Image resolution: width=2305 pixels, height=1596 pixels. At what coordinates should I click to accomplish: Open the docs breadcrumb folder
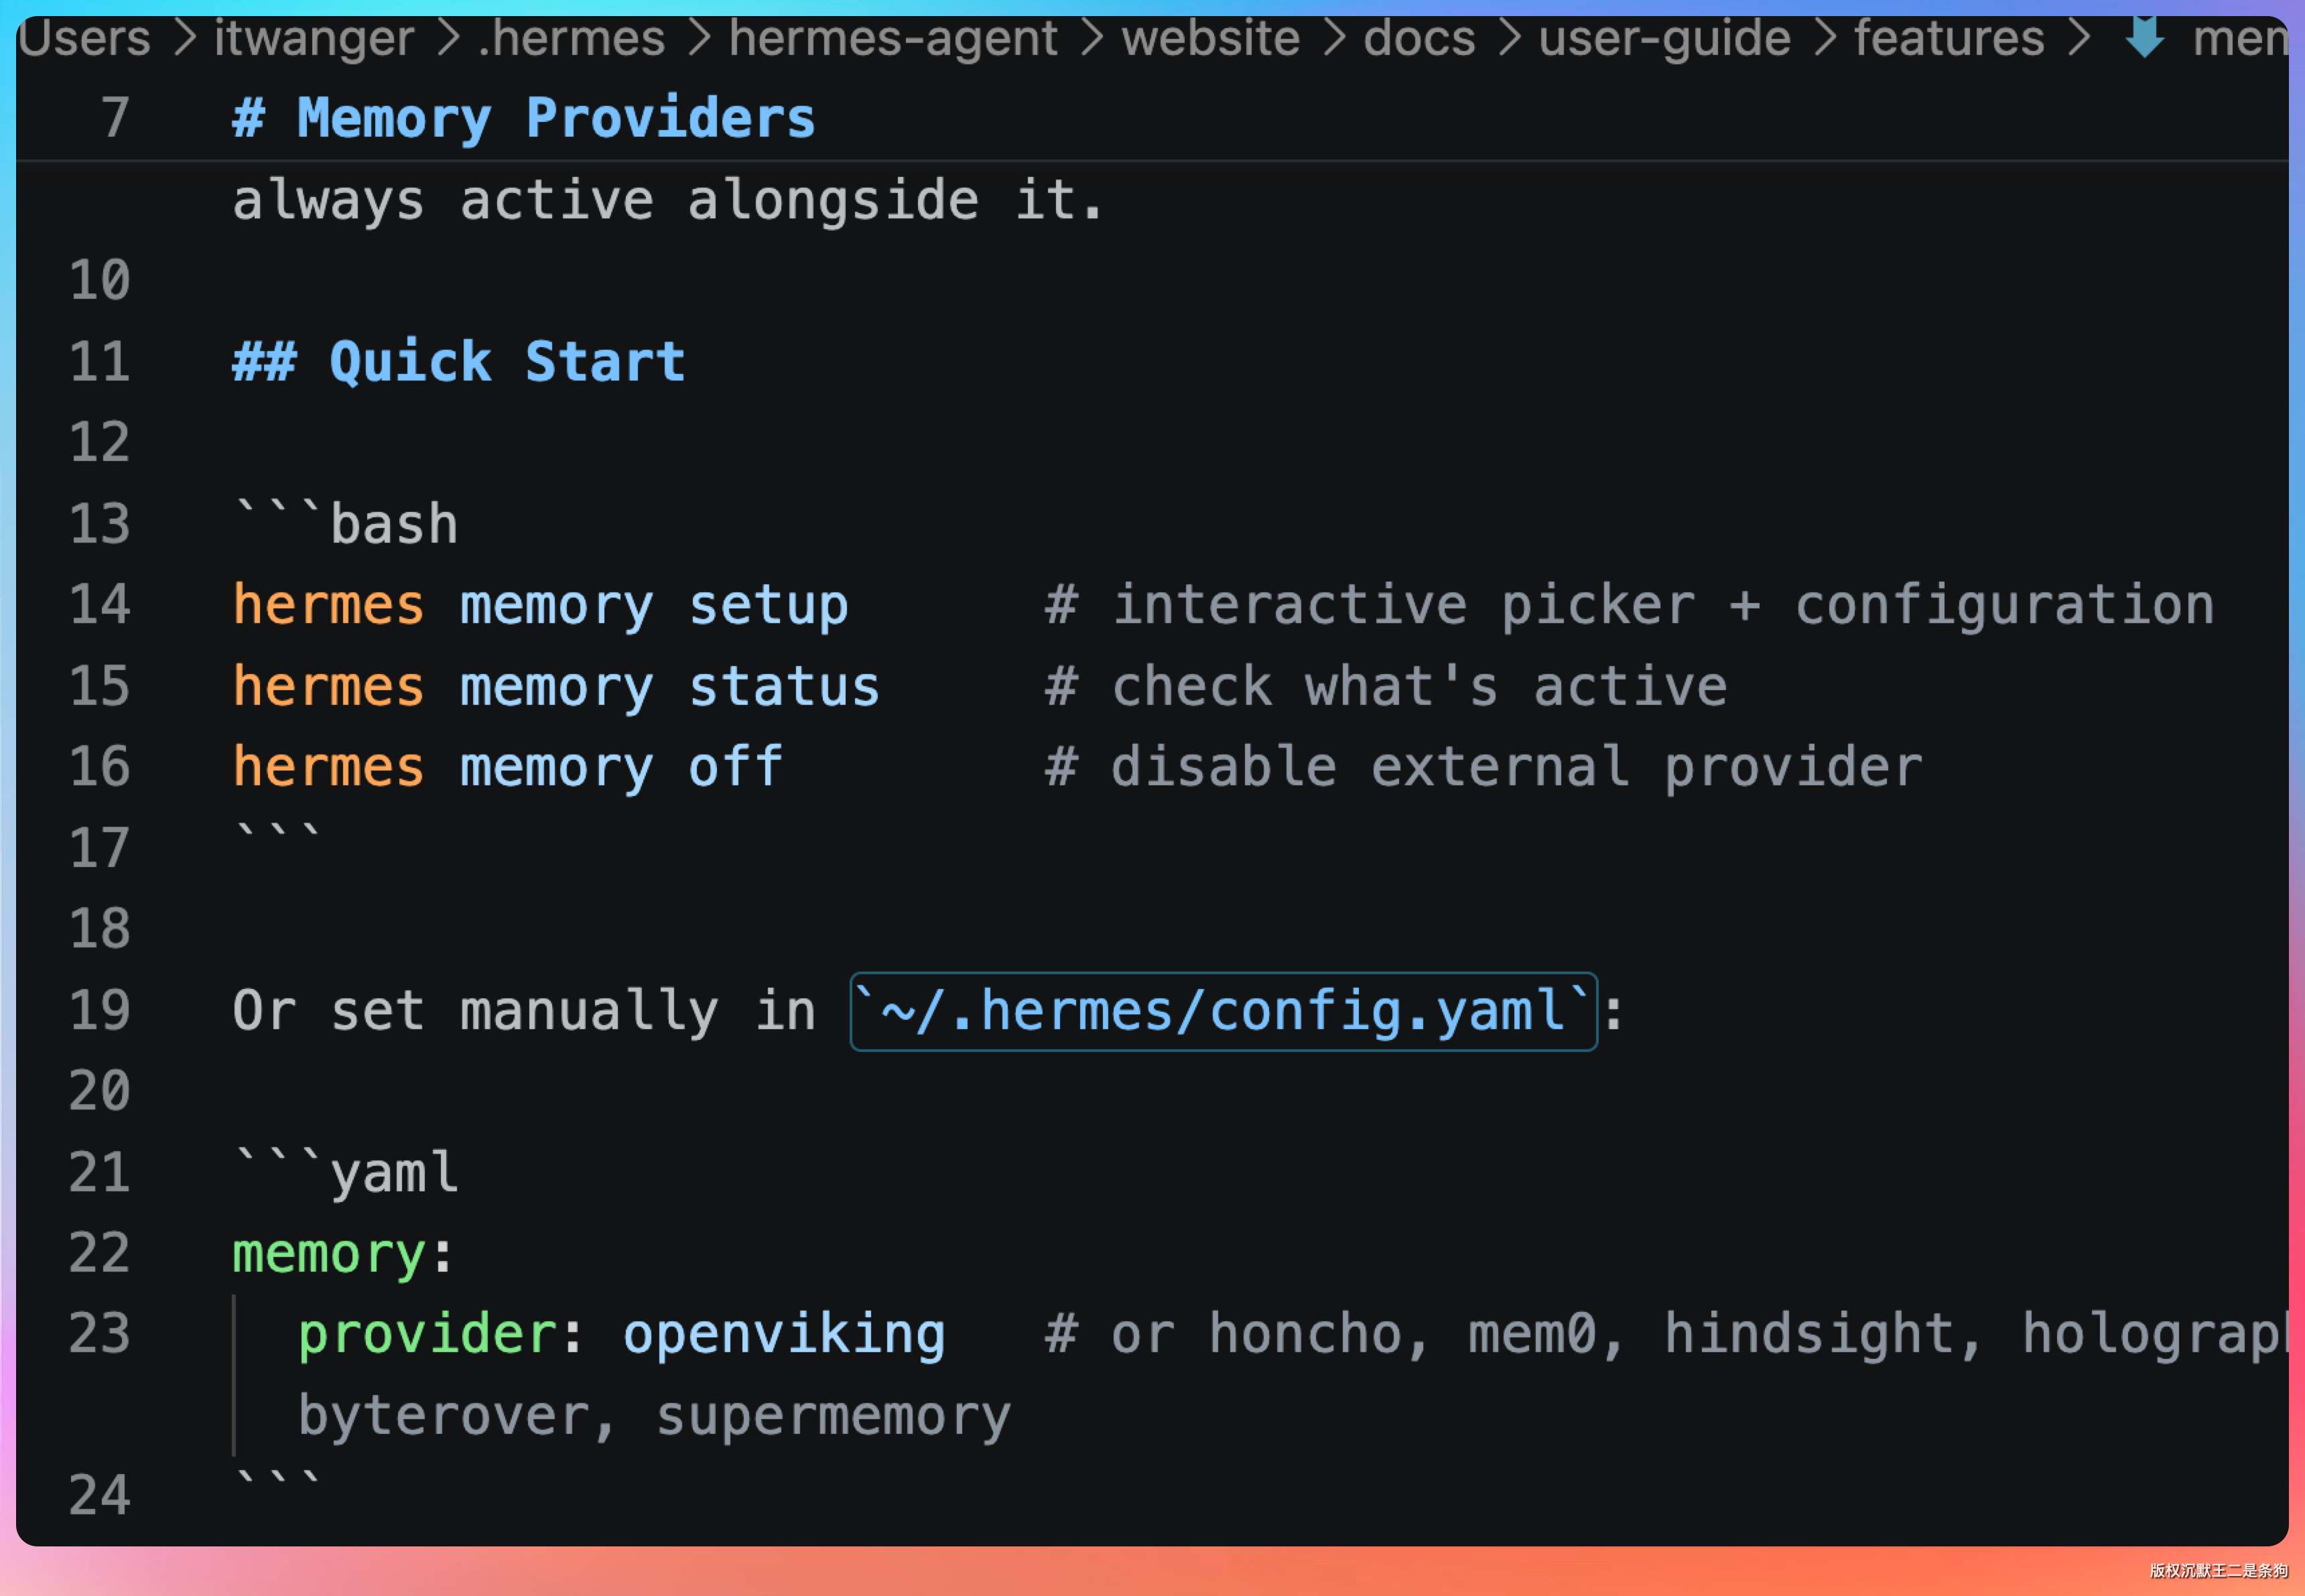(1418, 39)
